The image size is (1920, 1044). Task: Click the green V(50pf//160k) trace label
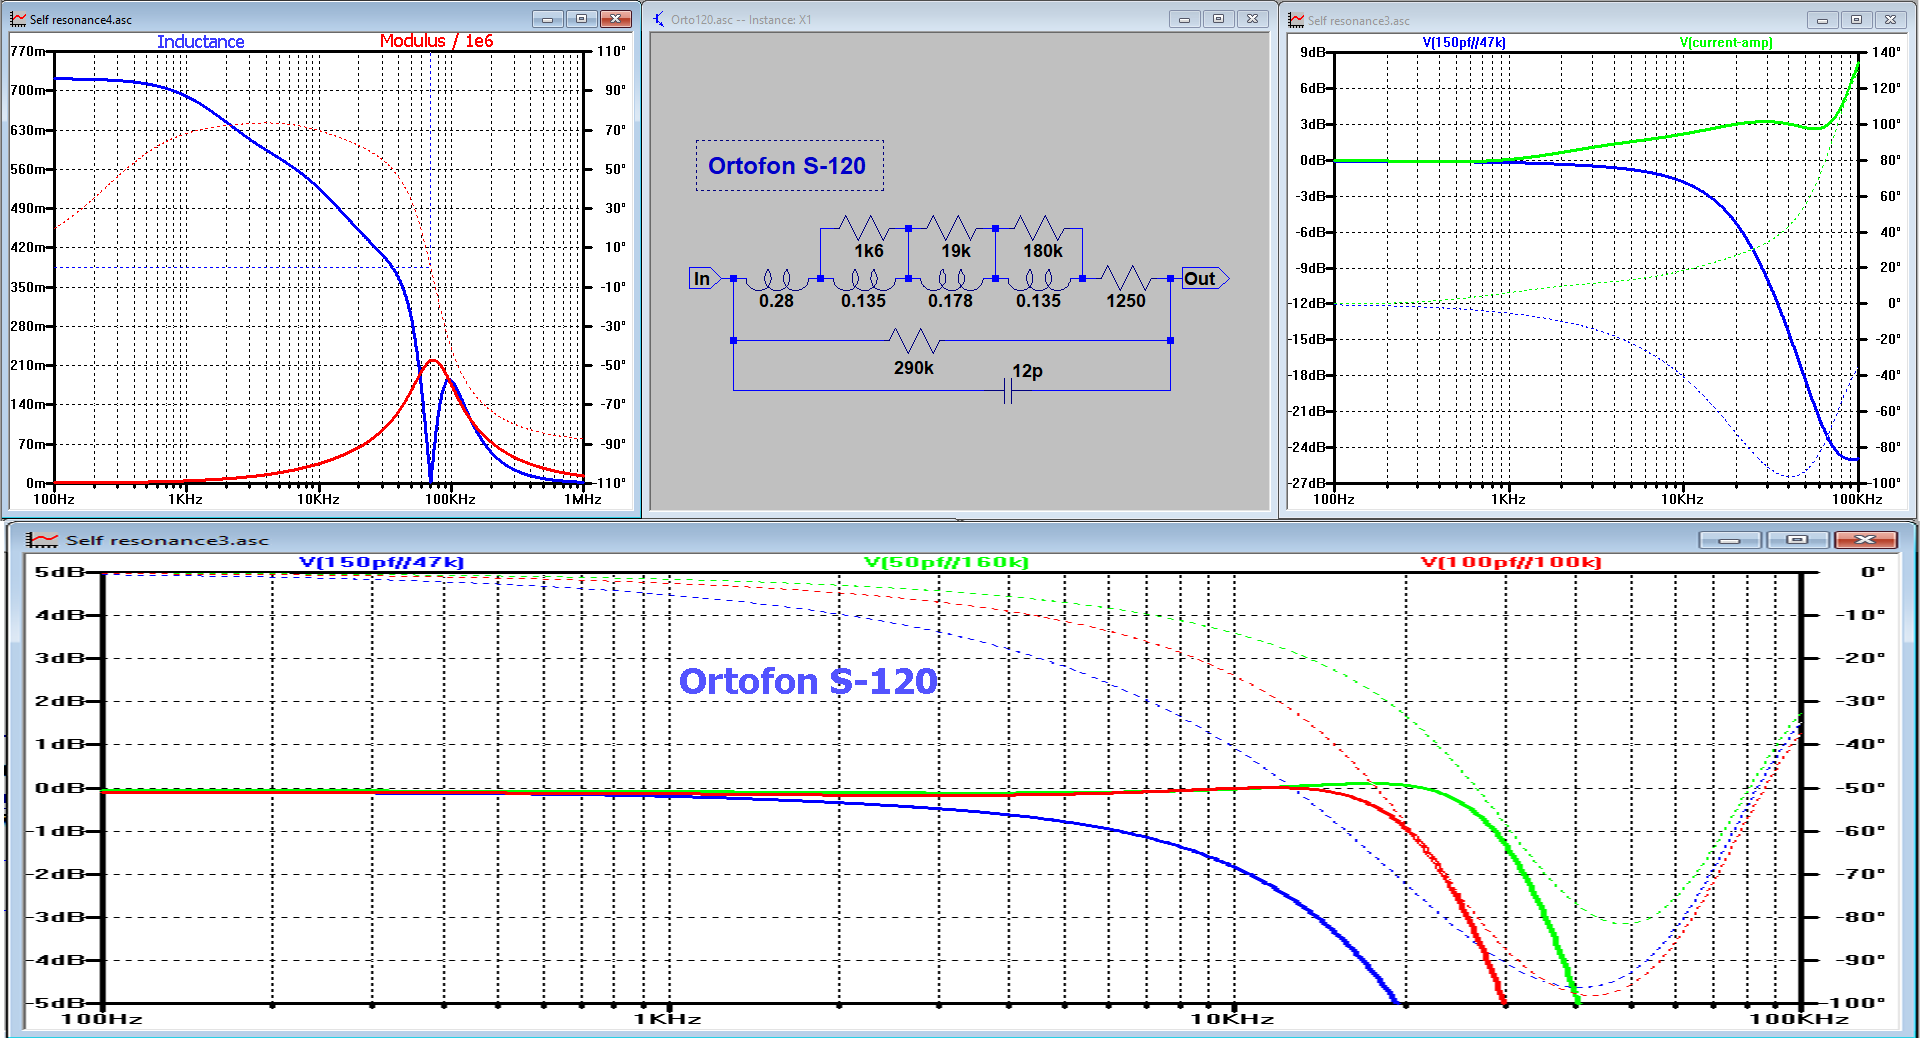point(946,562)
